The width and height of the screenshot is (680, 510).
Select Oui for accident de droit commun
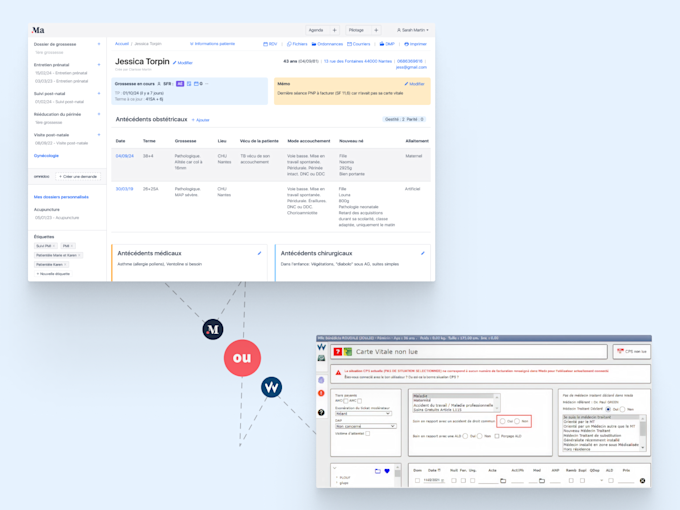(503, 421)
